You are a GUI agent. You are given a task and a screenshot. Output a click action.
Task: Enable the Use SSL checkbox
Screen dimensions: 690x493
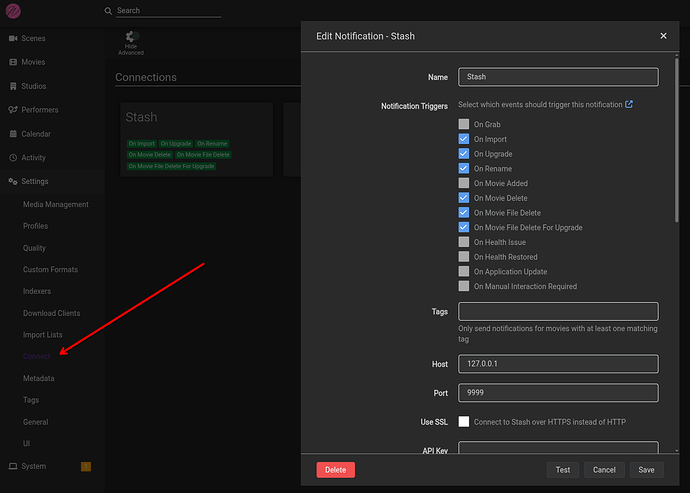464,422
